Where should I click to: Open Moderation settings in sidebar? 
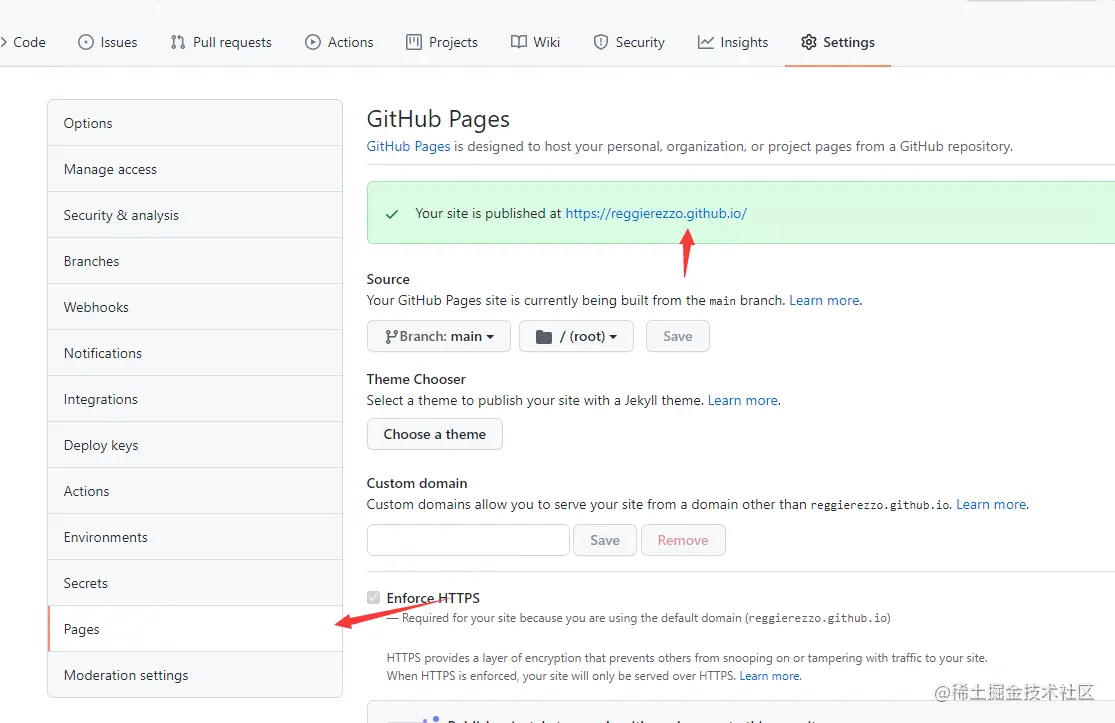click(x=195, y=675)
